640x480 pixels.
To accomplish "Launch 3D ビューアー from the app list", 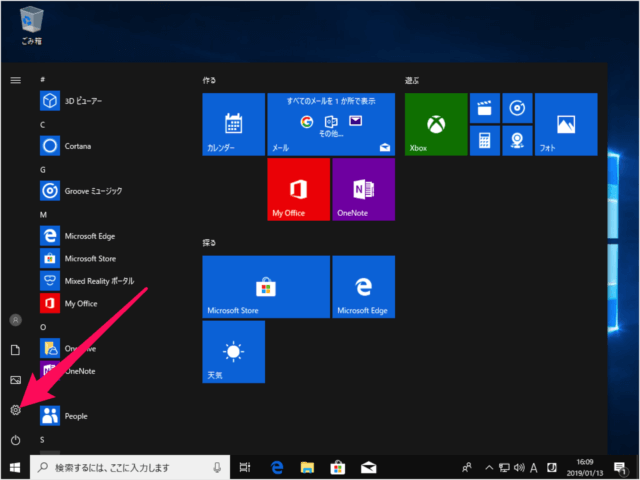I will 110,101.
